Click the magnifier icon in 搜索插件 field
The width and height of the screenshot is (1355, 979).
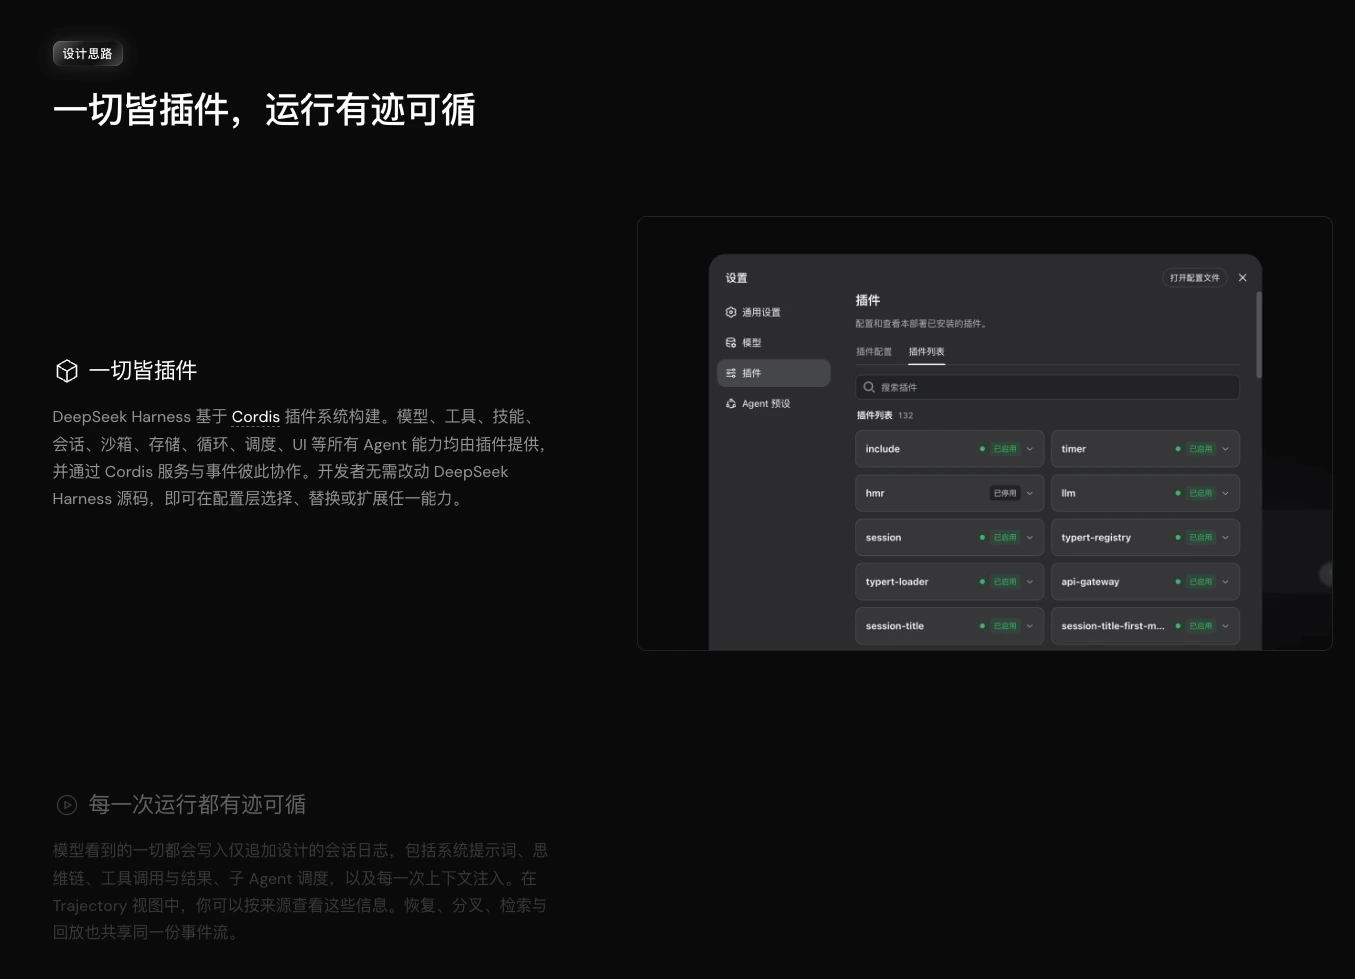pos(869,387)
